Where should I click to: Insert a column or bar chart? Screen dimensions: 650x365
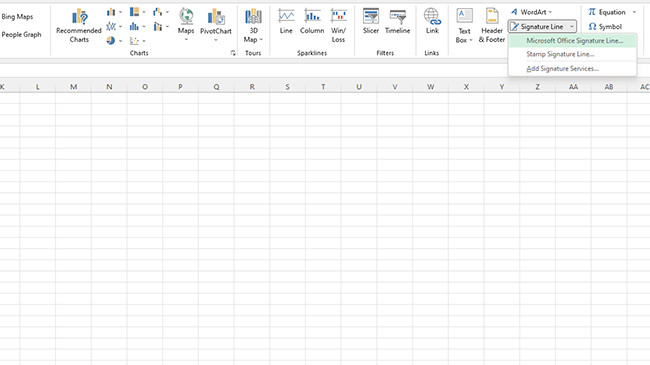pos(111,12)
